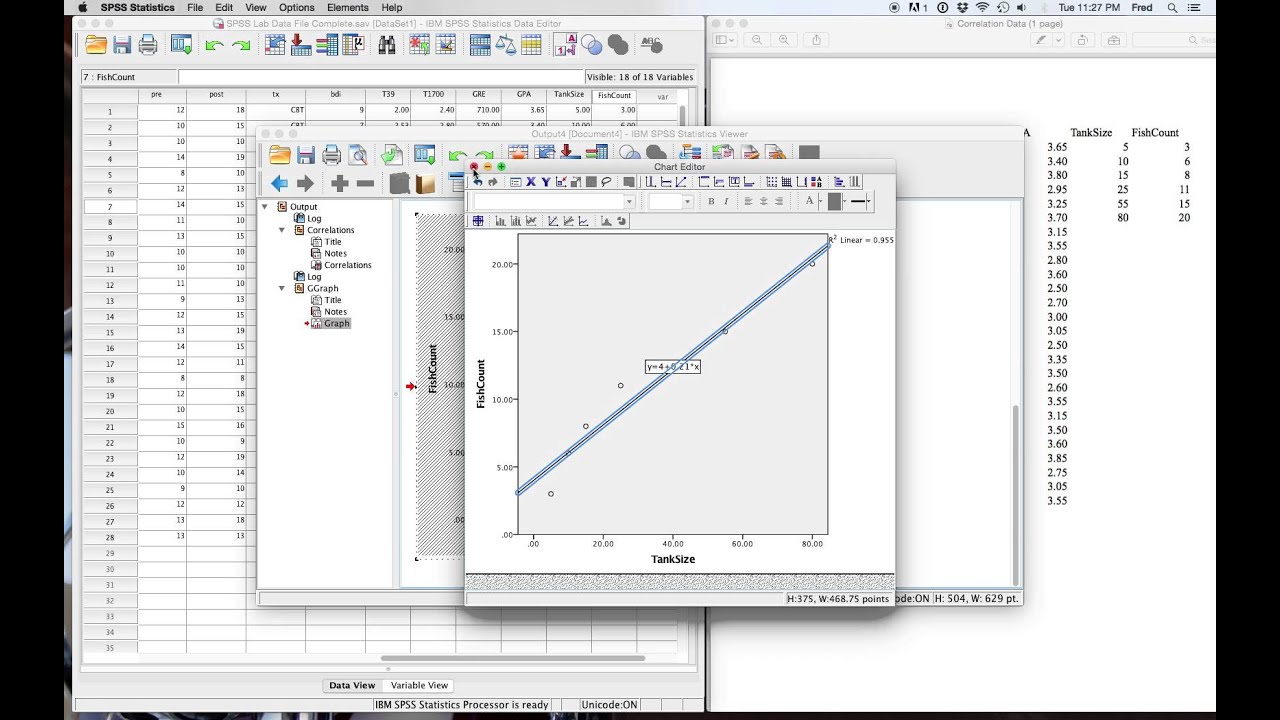
Task: Add fit line at total in Chart Editor
Action: (x=553, y=221)
